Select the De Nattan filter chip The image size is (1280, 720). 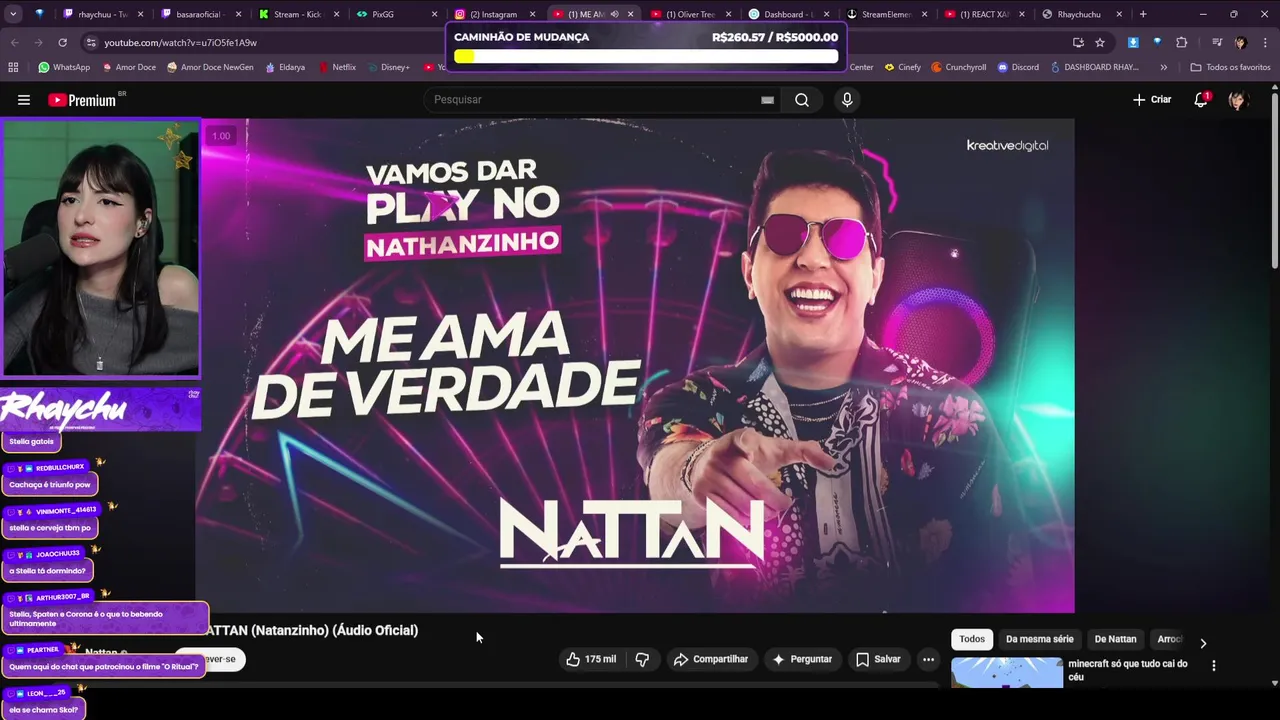(x=1115, y=639)
